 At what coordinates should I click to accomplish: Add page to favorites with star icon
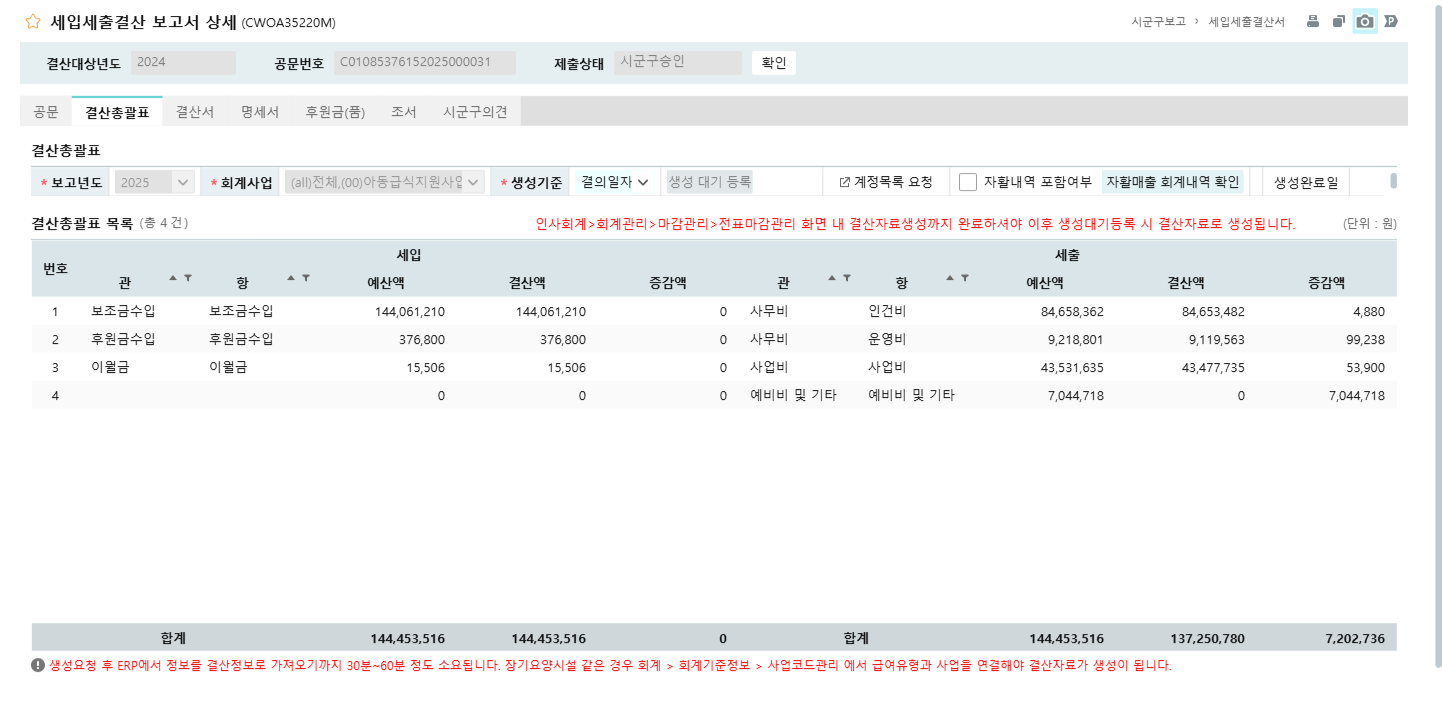pos(33,21)
